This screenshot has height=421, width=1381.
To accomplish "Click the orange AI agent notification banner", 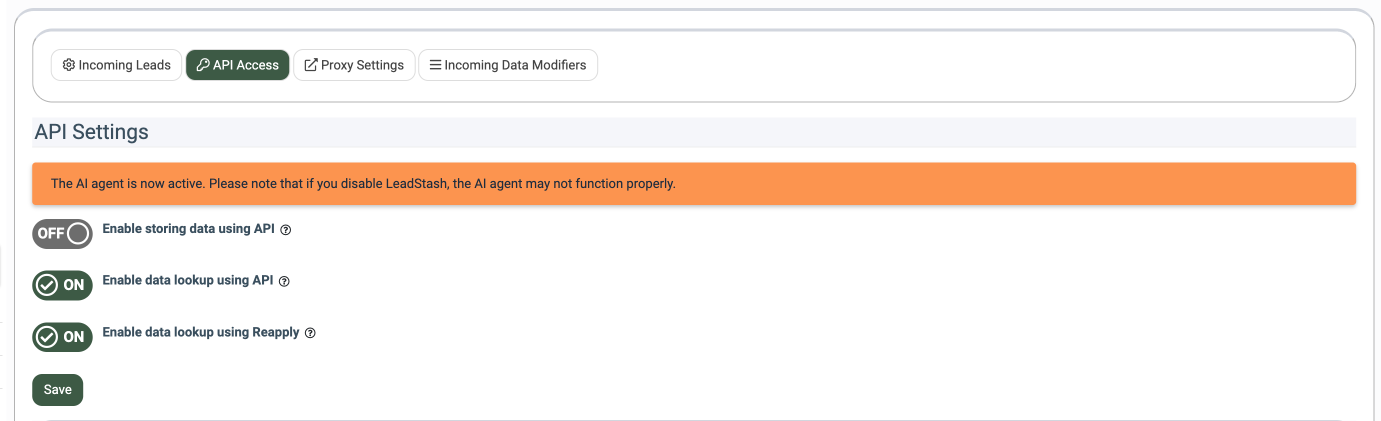I will coord(693,184).
